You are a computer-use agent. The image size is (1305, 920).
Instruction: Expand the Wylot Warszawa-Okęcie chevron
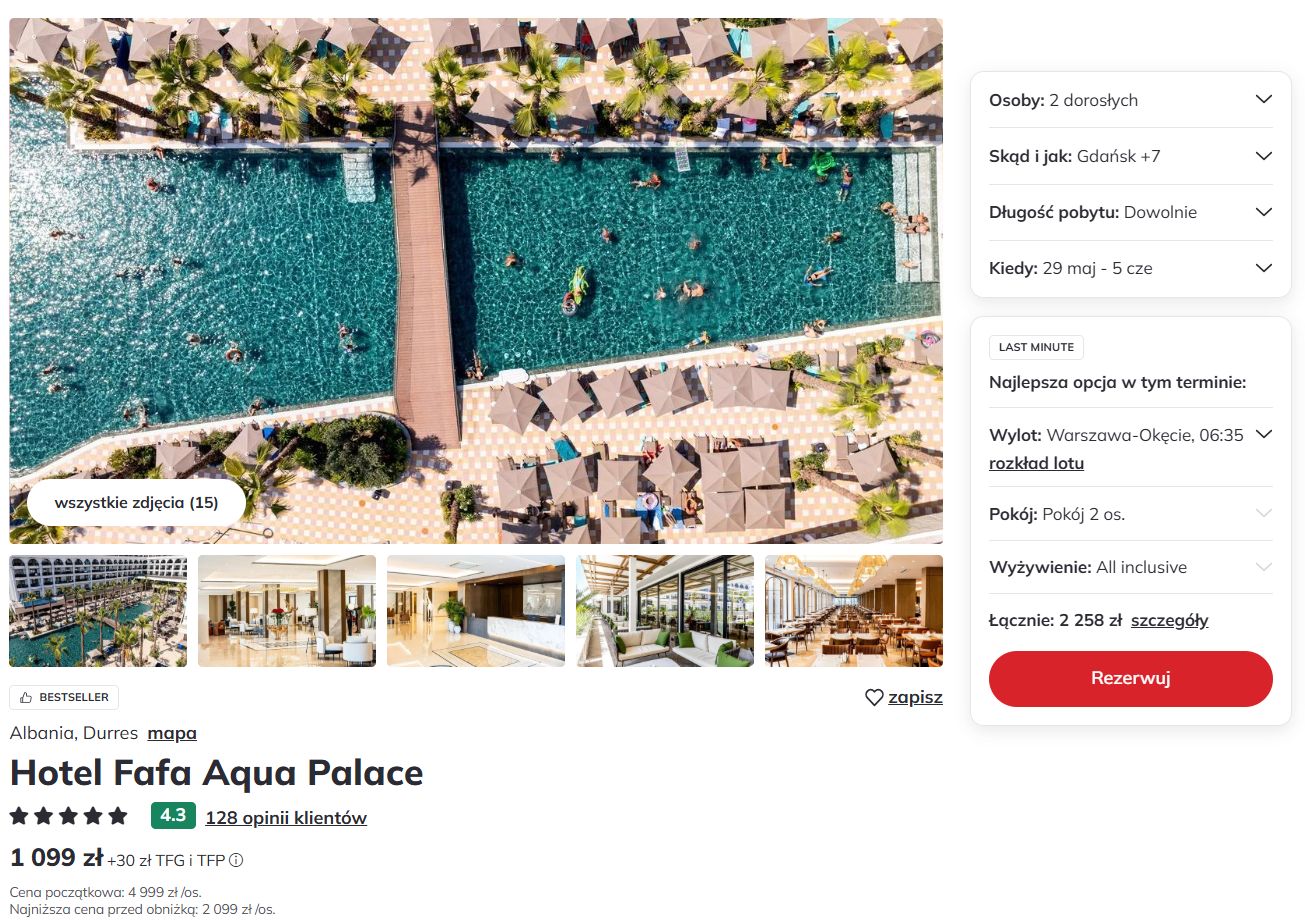(x=1263, y=435)
